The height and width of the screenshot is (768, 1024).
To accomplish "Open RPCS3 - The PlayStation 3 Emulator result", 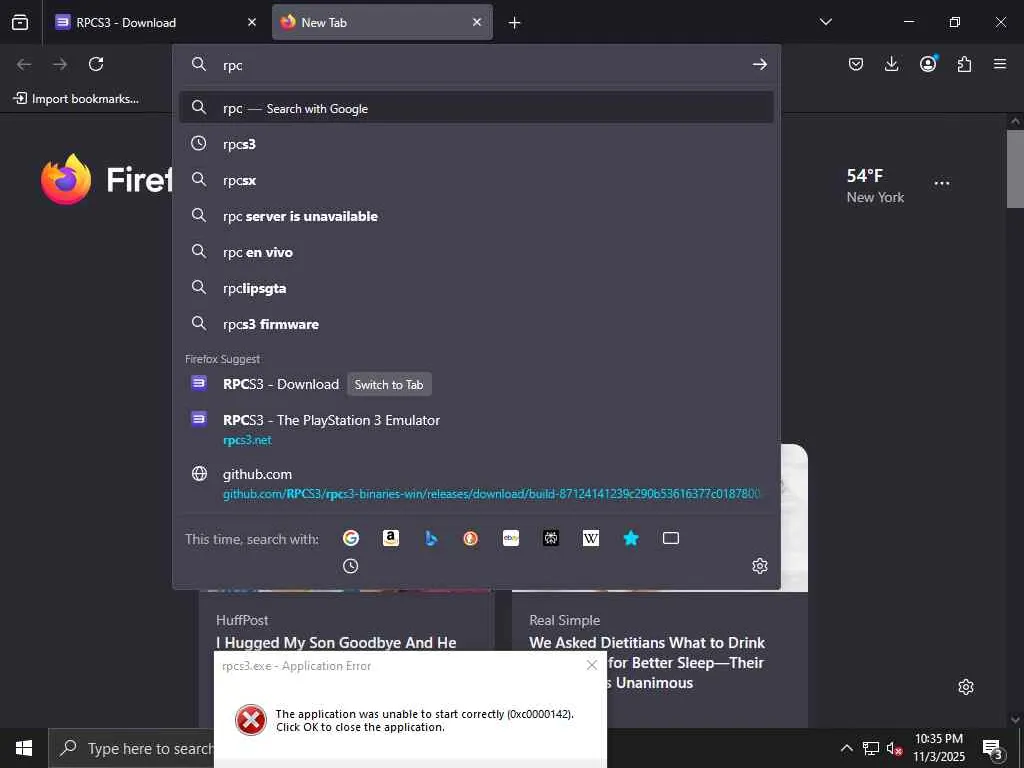I will click(476, 428).
